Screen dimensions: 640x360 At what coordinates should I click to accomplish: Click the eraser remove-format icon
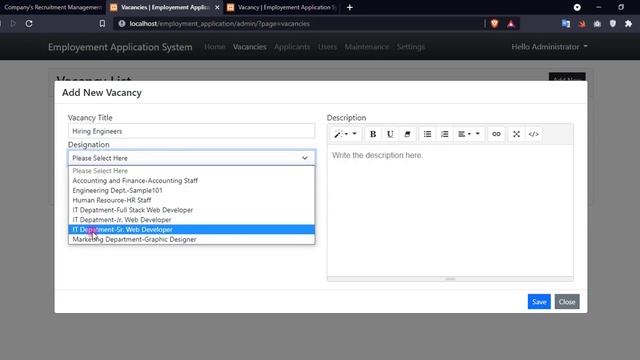tap(407, 134)
